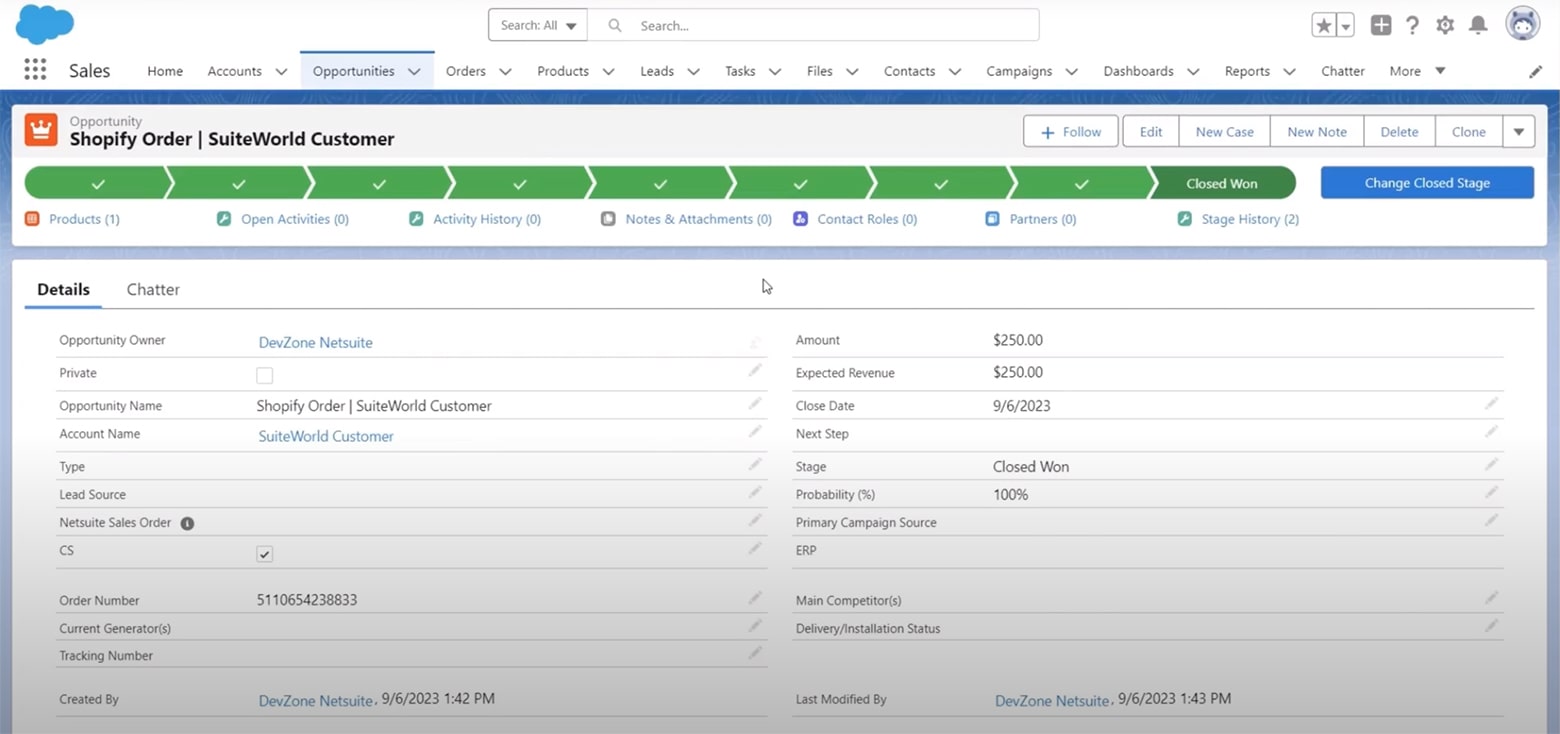Open SuiteWorld Customer account link

point(326,436)
